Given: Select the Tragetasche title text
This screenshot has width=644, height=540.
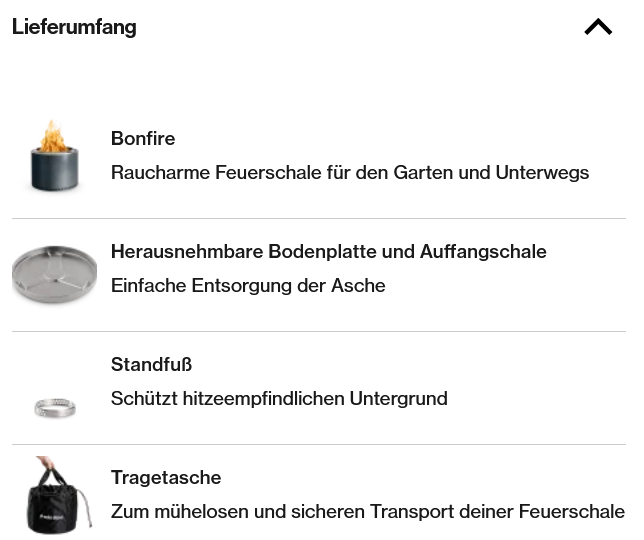Looking at the screenshot, I should (166, 477).
